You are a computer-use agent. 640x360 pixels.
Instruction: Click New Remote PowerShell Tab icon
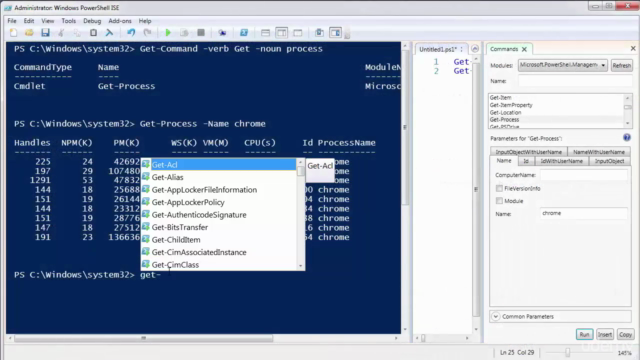coord(222,33)
